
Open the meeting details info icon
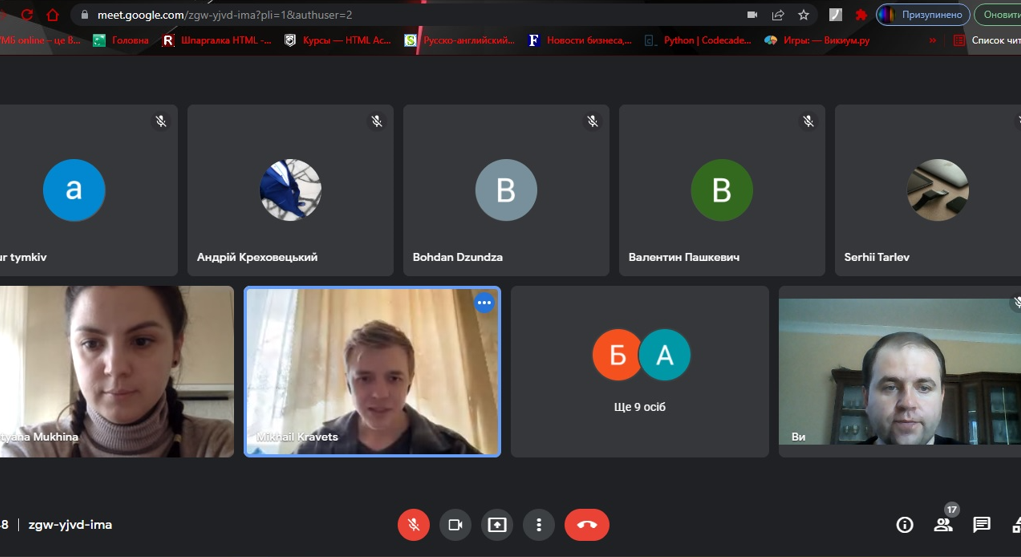(904, 525)
